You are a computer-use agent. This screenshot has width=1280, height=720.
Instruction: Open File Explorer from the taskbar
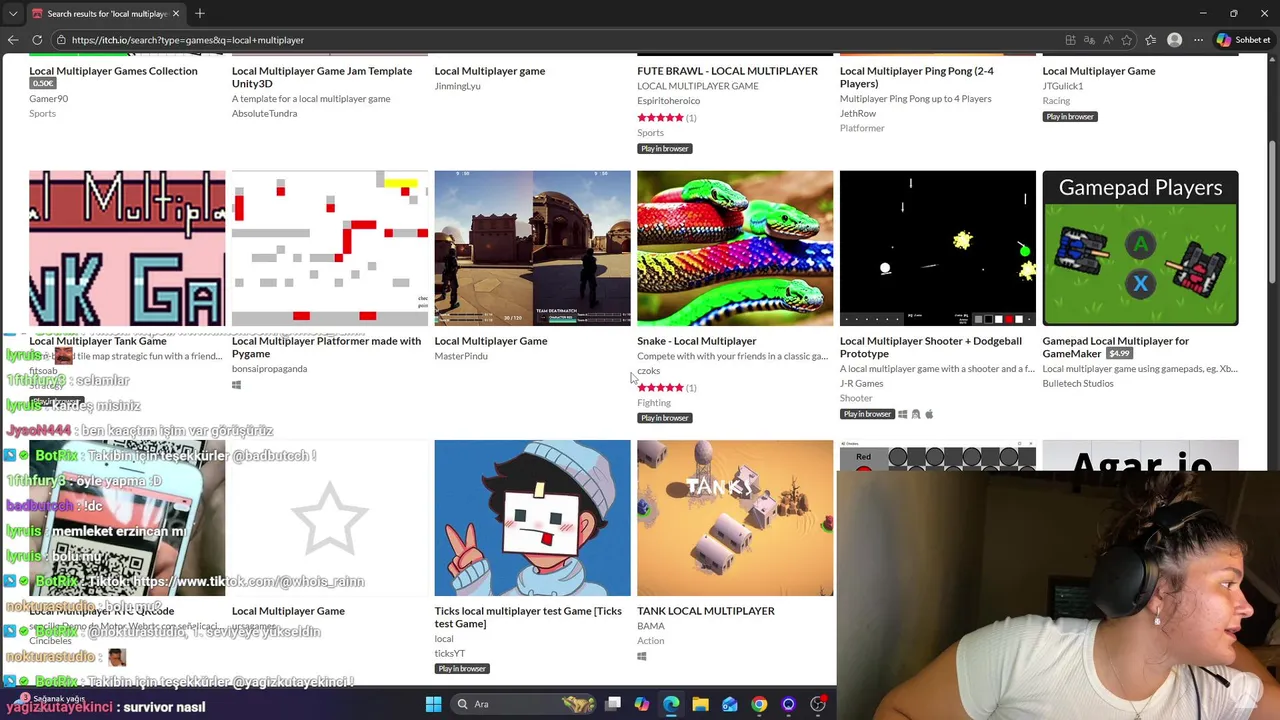(700, 704)
